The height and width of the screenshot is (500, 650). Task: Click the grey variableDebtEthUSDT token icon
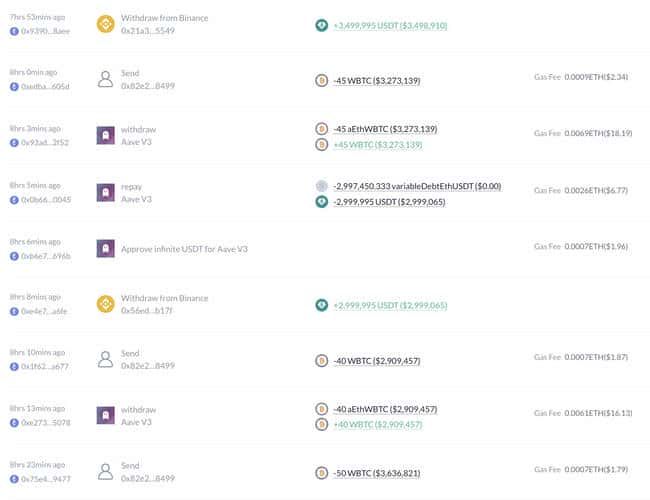321,186
